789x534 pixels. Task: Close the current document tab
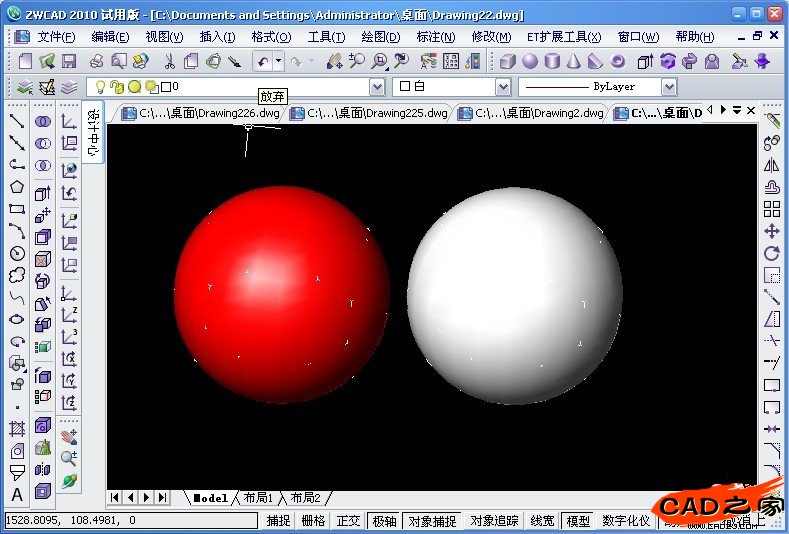(751, 110)
